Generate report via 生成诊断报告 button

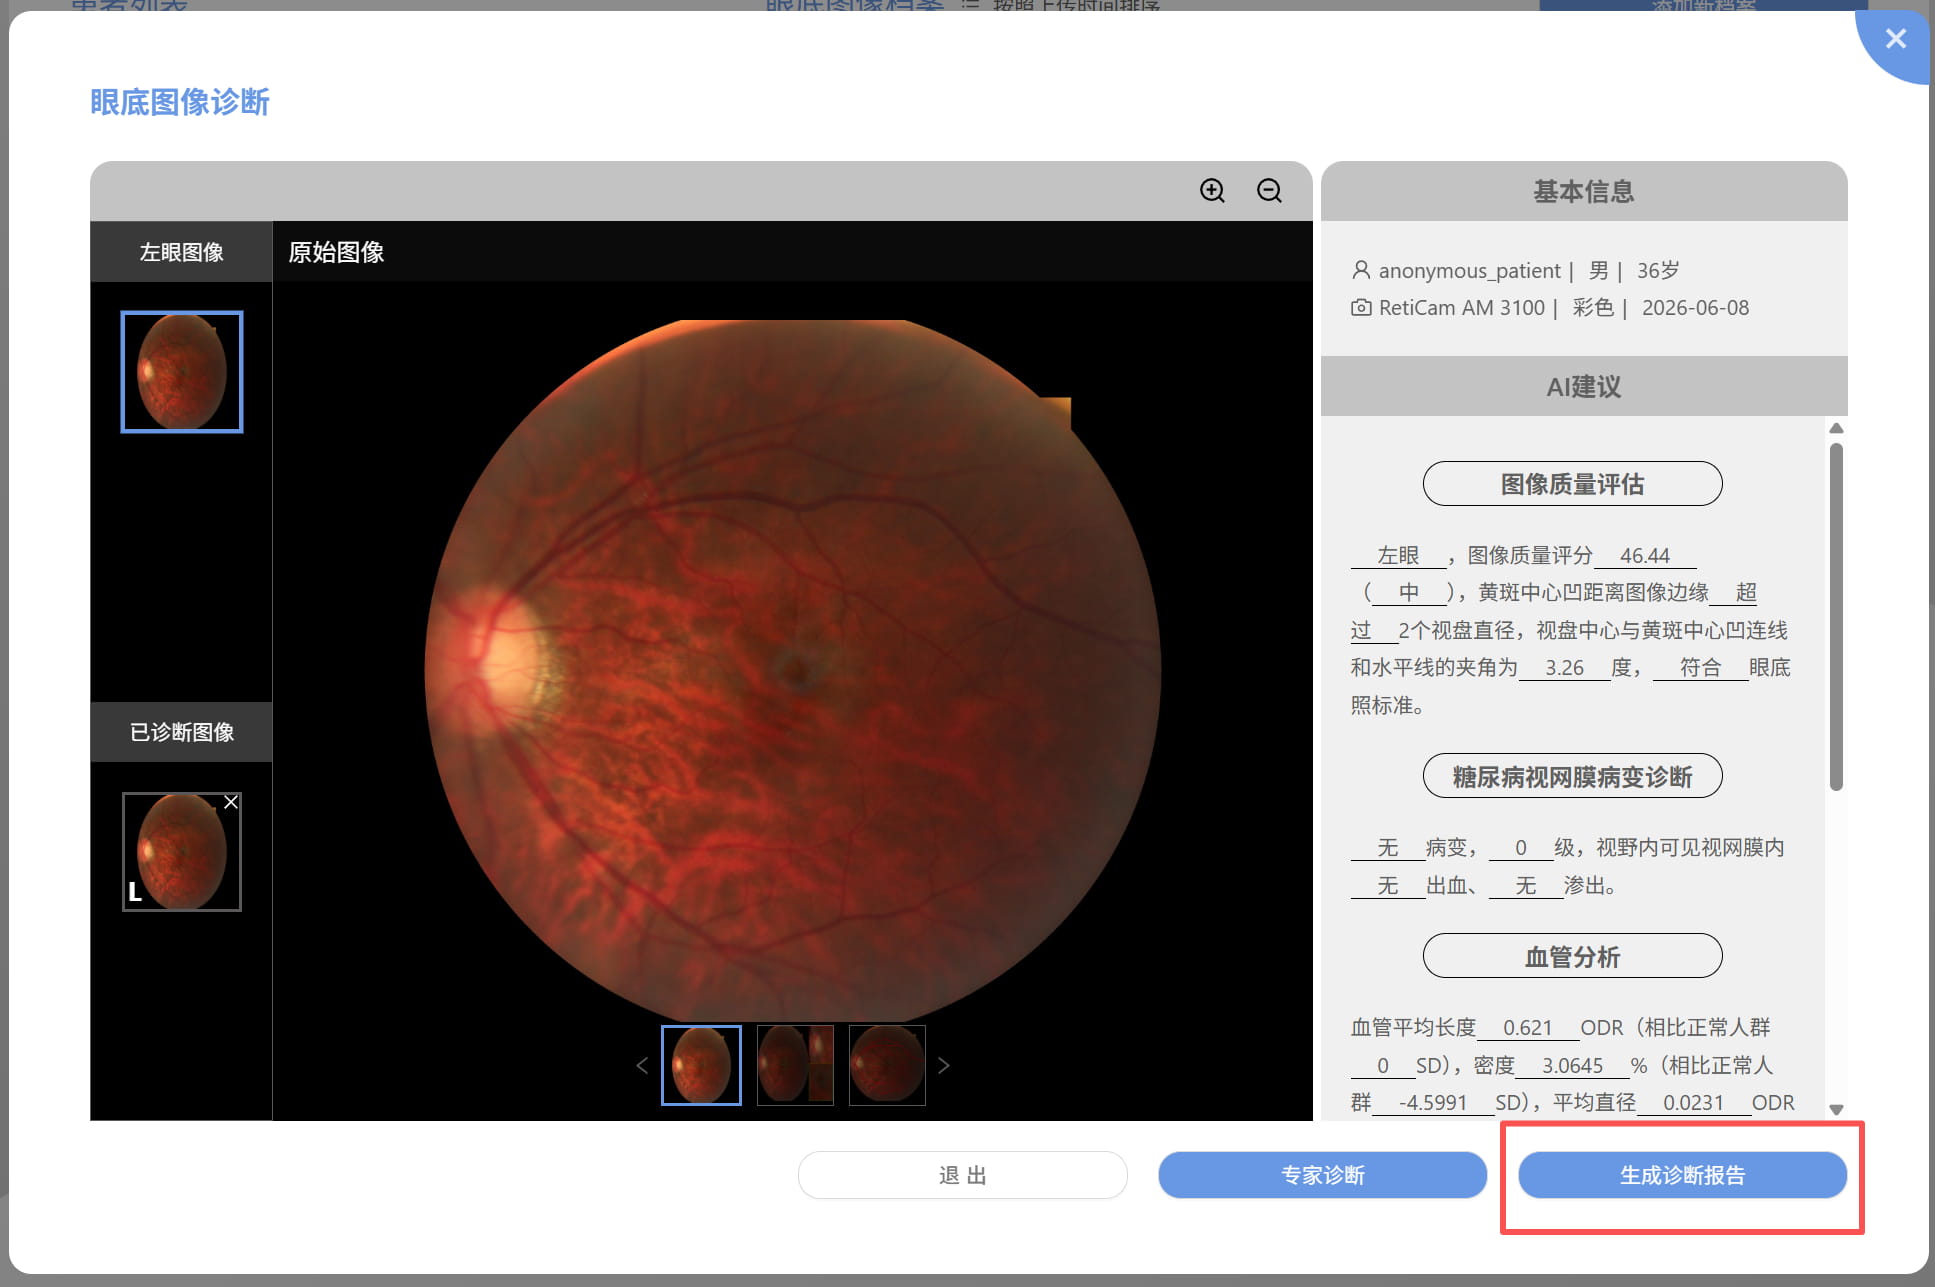[x=1683, y=1175]
